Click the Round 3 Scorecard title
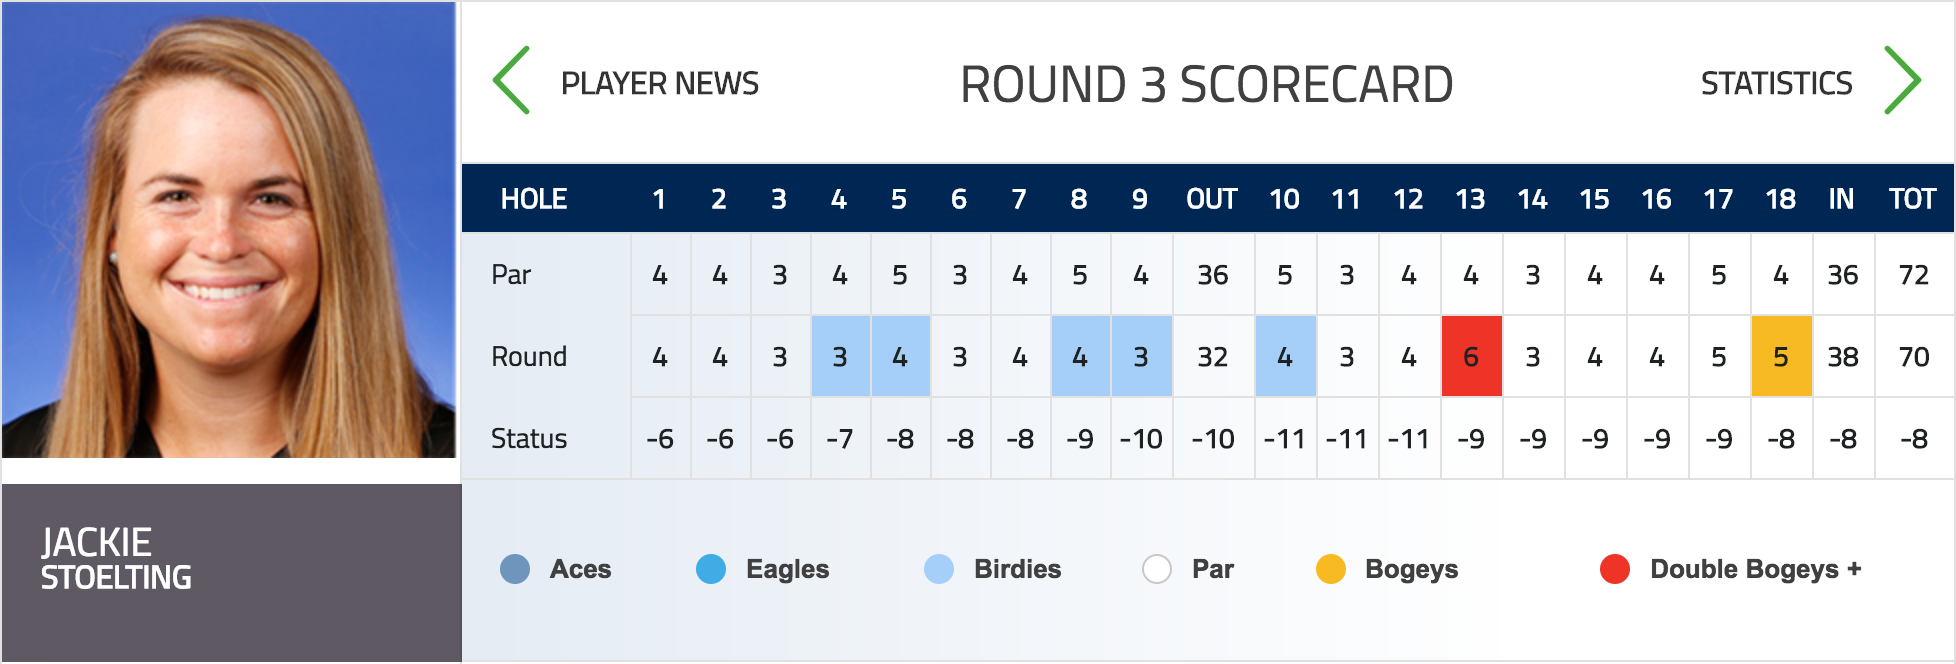The width and height of the screenshot is (1956, 664). pyautogui.click(x=1207, y=84)
